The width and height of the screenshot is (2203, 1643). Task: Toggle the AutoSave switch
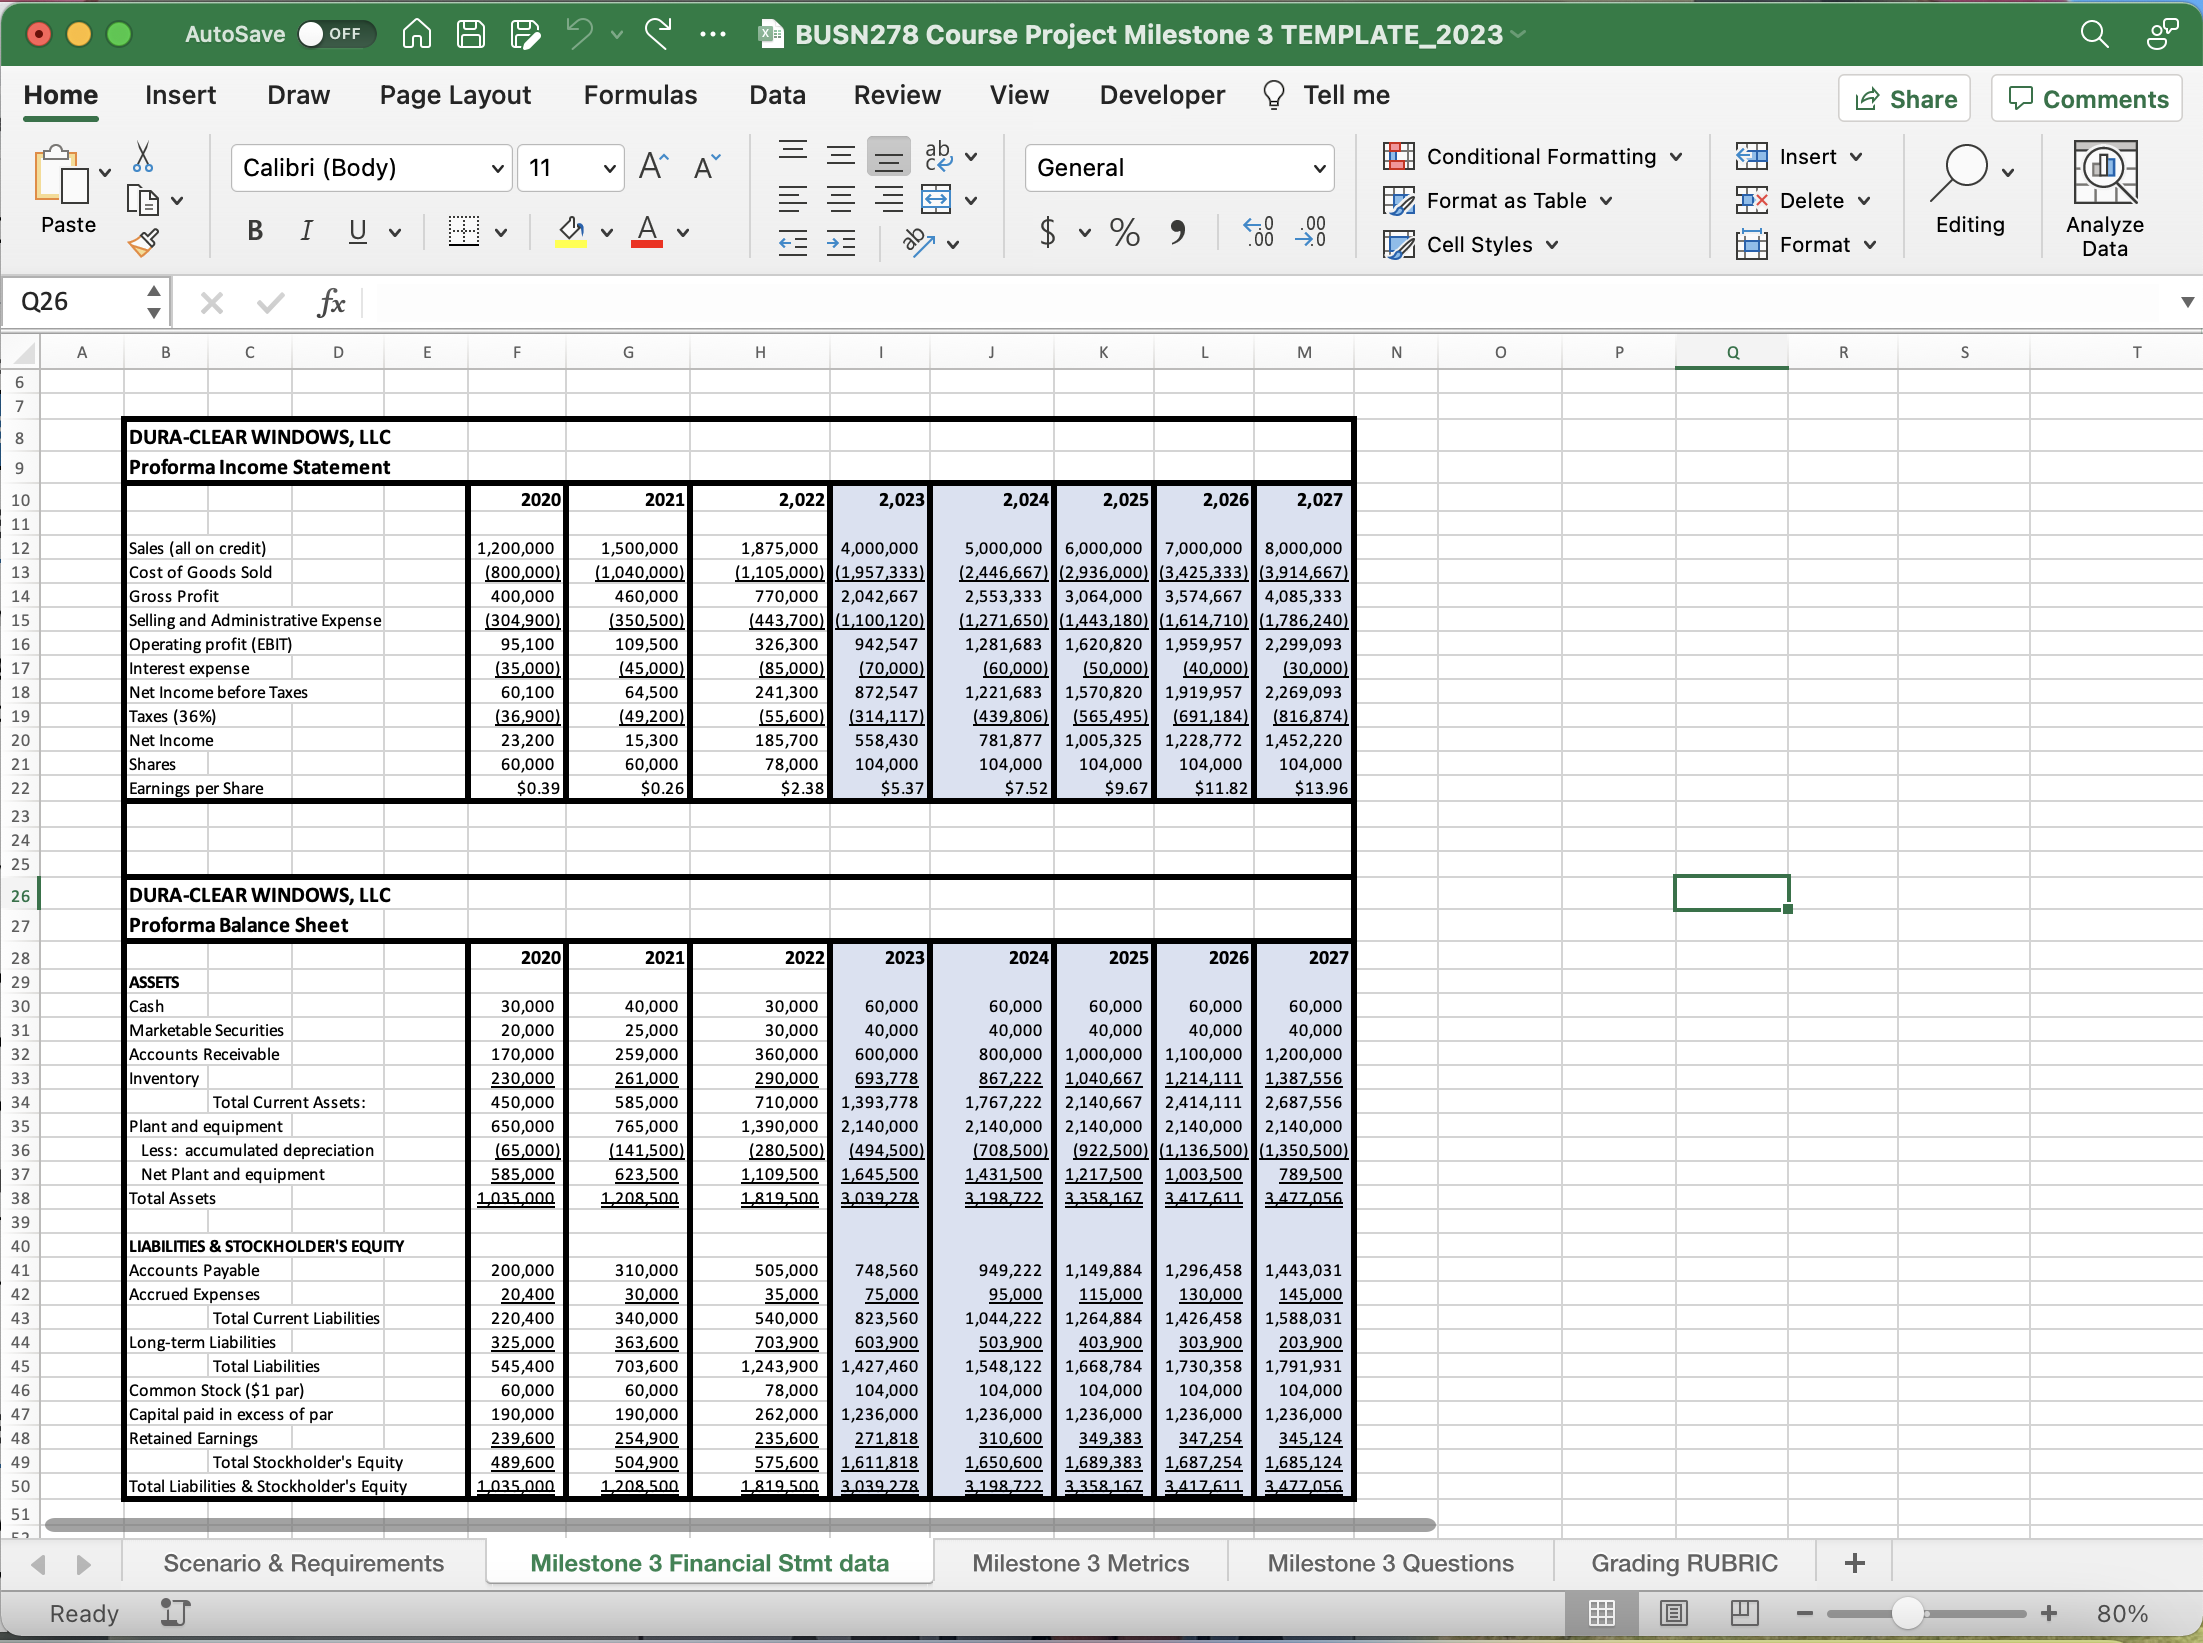pyautogui.click(x=335, y=34)
